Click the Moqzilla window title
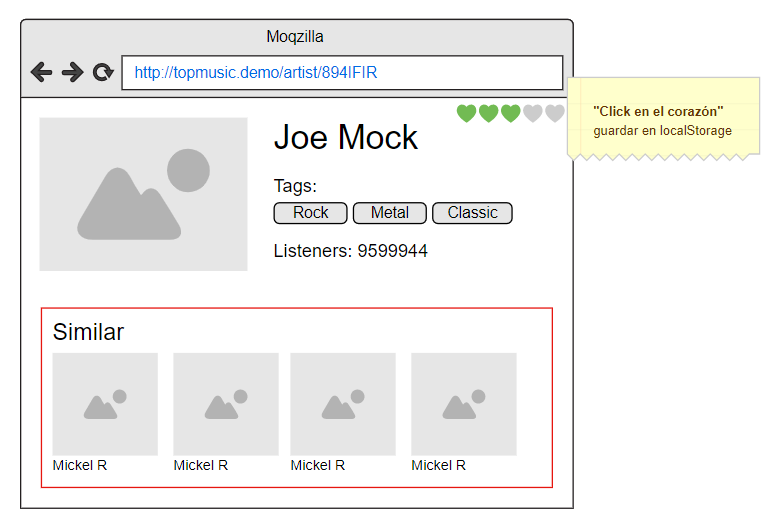 (295, 37)
